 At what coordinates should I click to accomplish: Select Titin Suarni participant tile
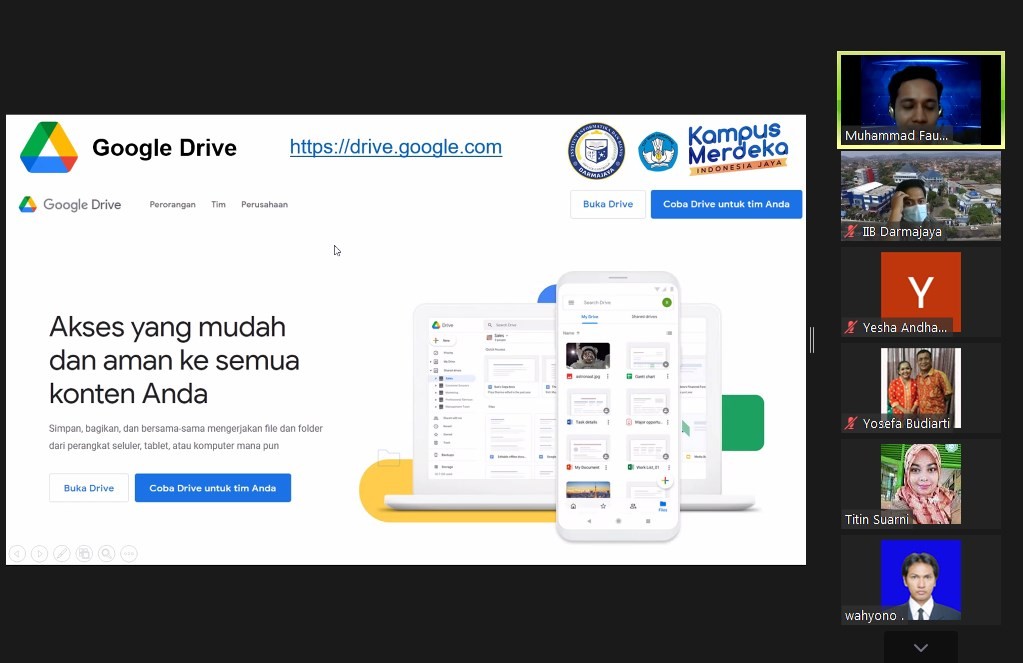pyautogui.click(x=921, y=484)
